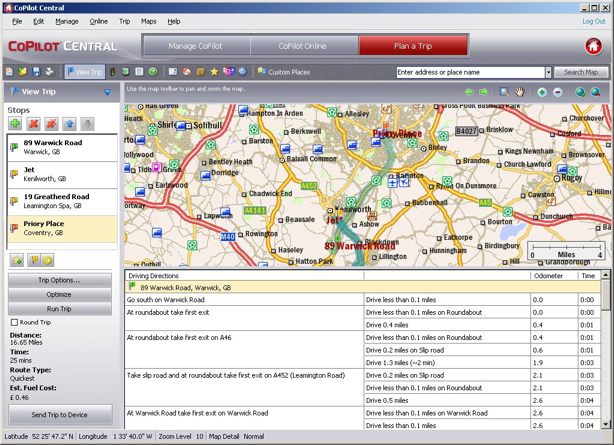The height and width of the screenshot is (445, 614).
Task: Click the Search Map button
Action: pyautogui.click(x=581, y=72)
